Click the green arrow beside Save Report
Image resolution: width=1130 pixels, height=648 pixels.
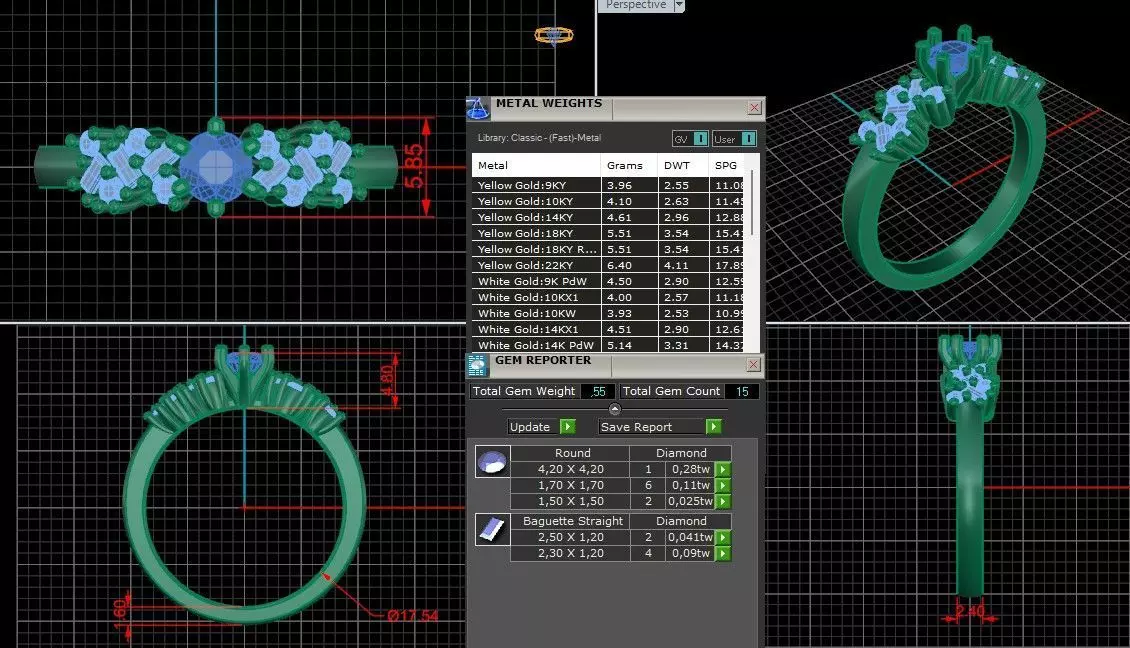[x=713, y=427]
